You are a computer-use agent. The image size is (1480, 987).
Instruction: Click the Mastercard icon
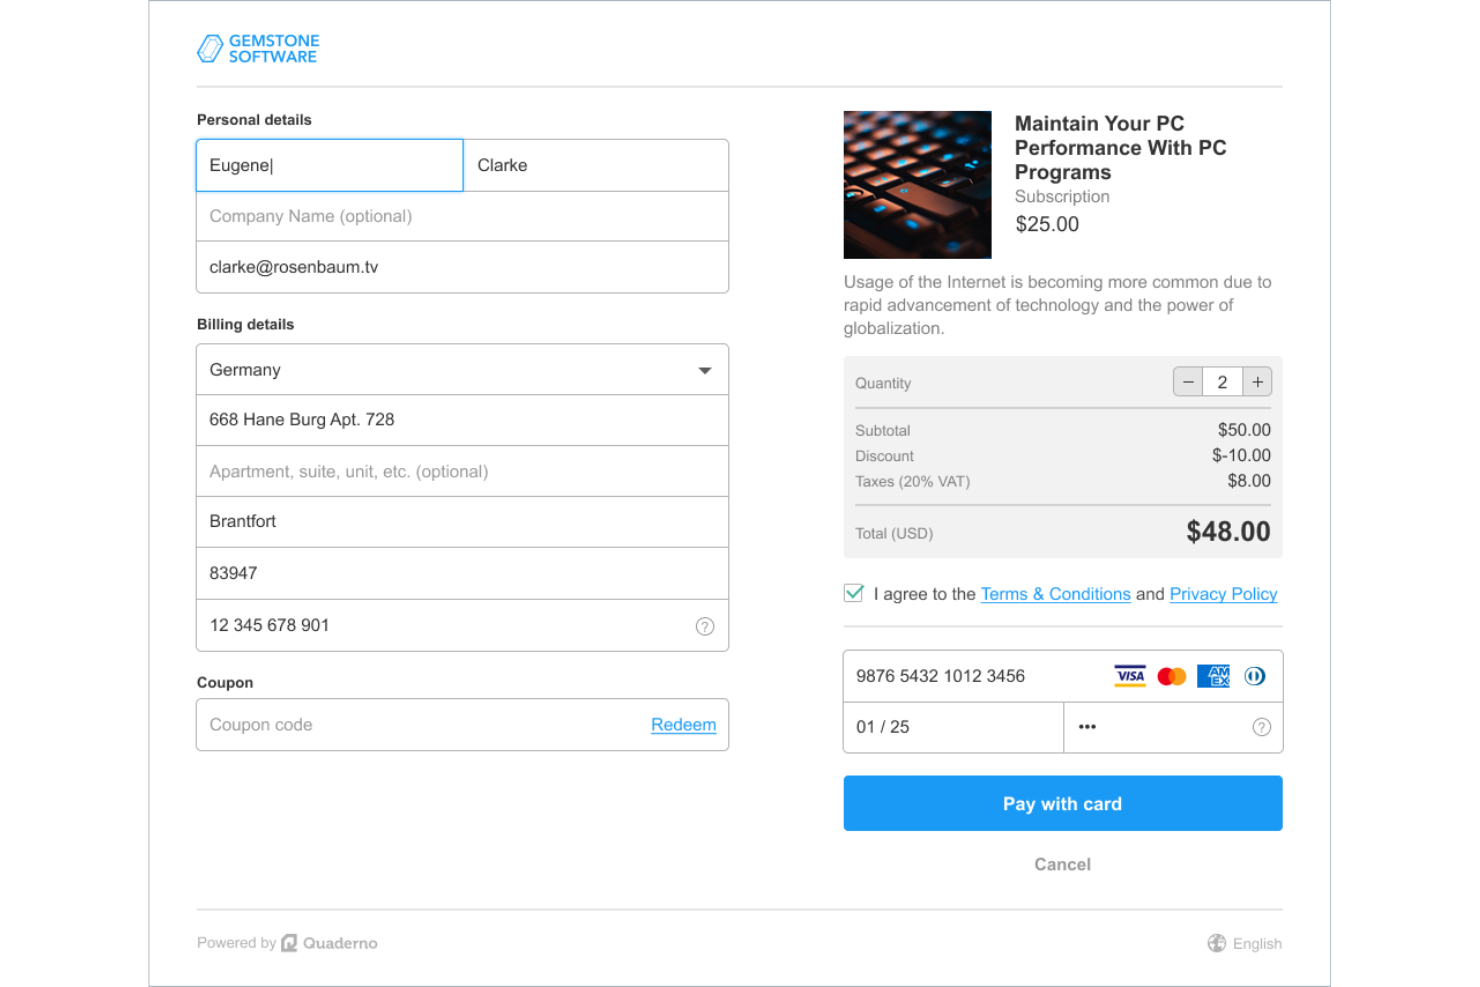point(1172,677)
